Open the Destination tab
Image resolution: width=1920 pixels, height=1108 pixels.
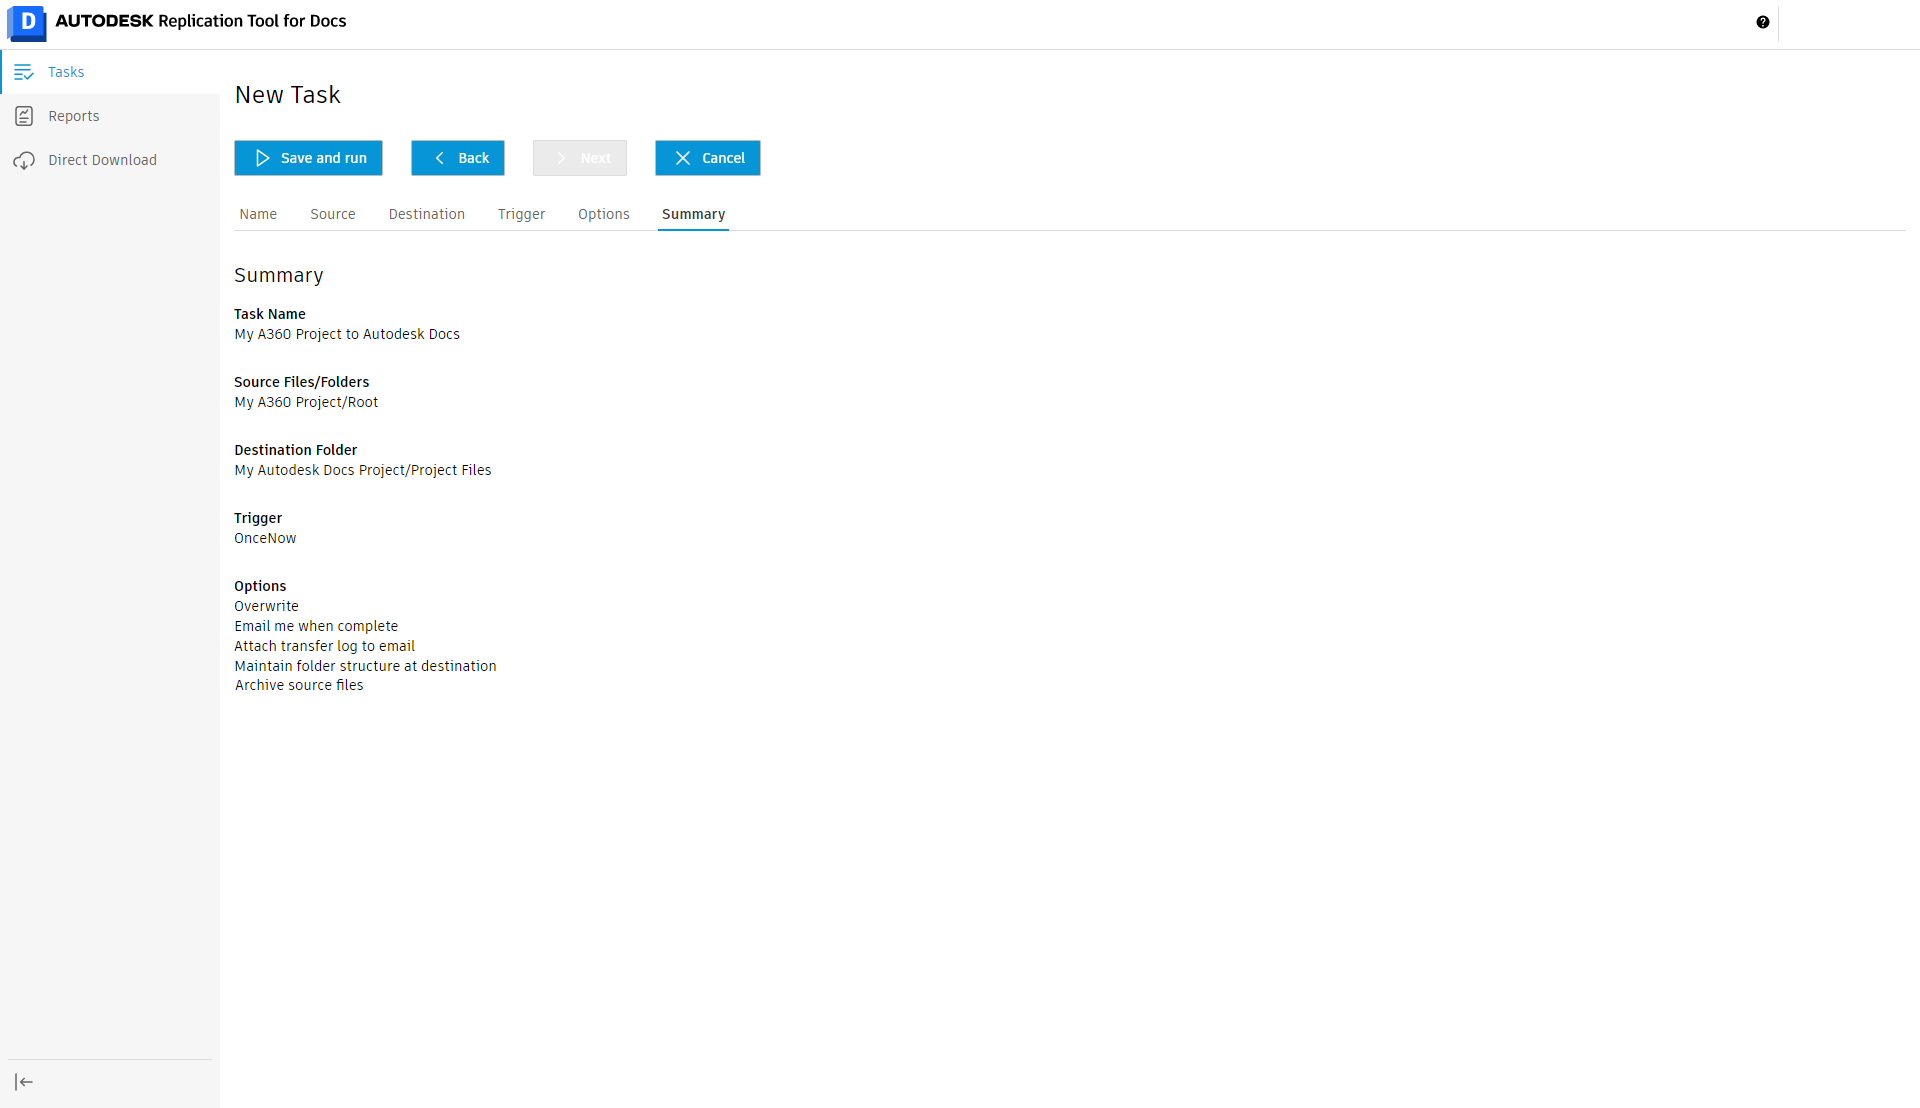(x=426, y=214)
